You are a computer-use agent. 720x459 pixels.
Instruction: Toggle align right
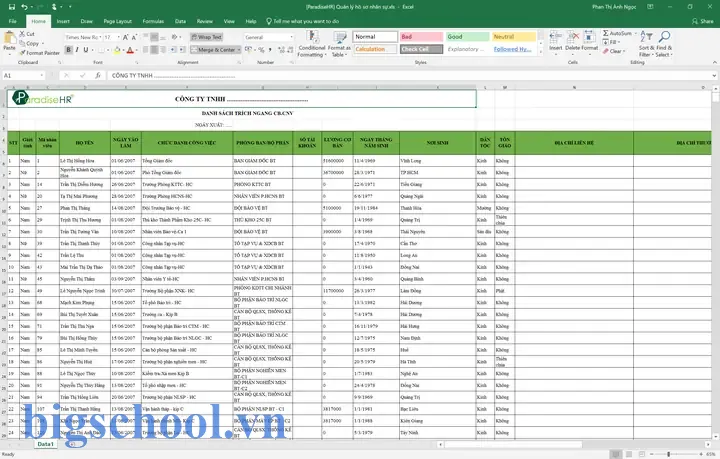tap(163, 50)
